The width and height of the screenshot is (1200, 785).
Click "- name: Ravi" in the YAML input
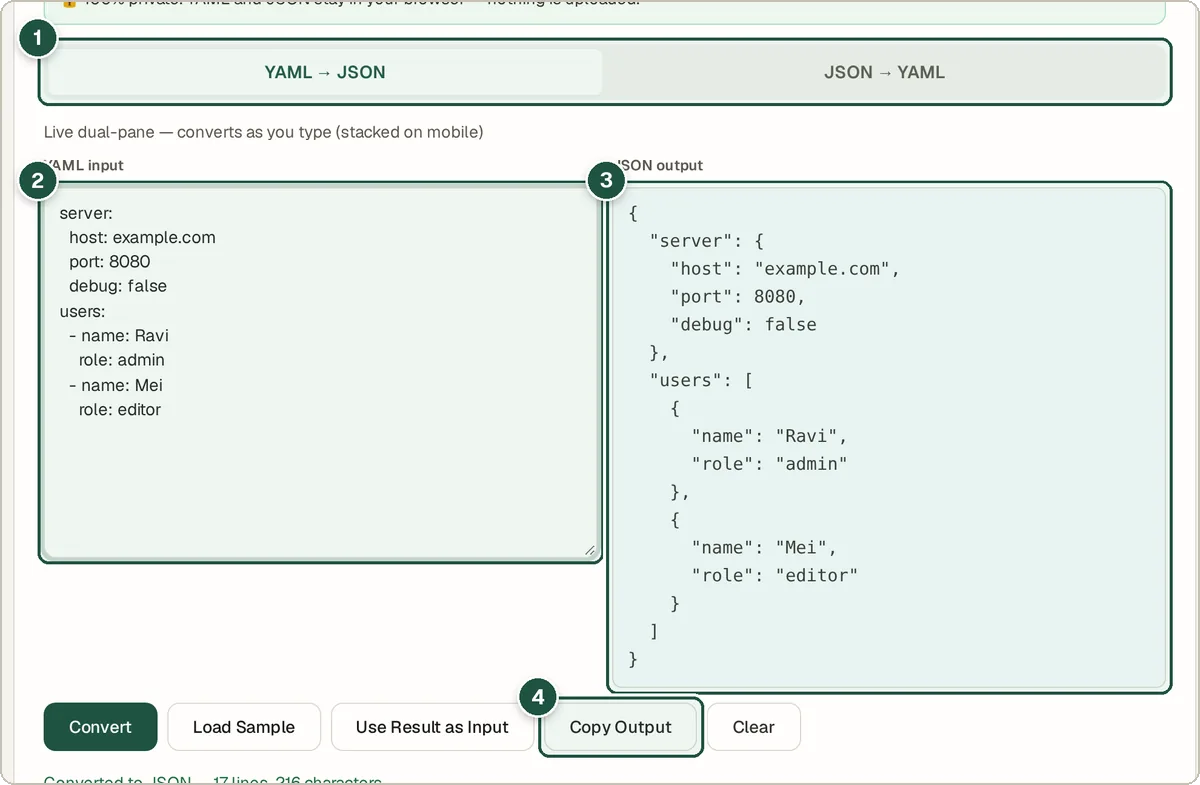pos(119,335)
